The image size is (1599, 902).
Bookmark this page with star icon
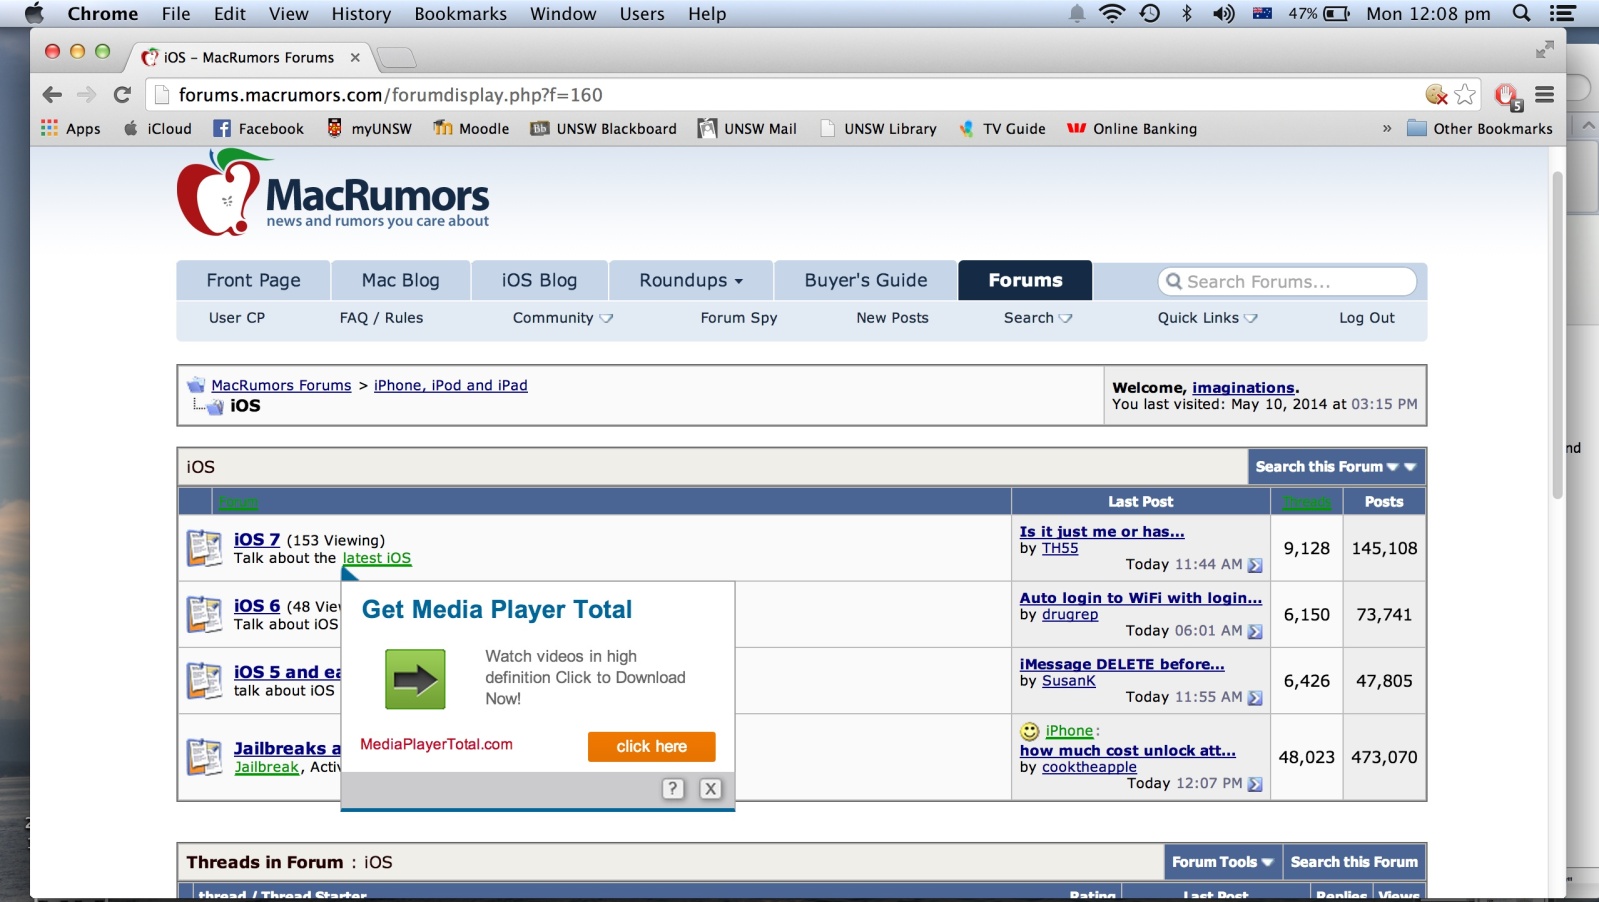tap(1465, 94)
